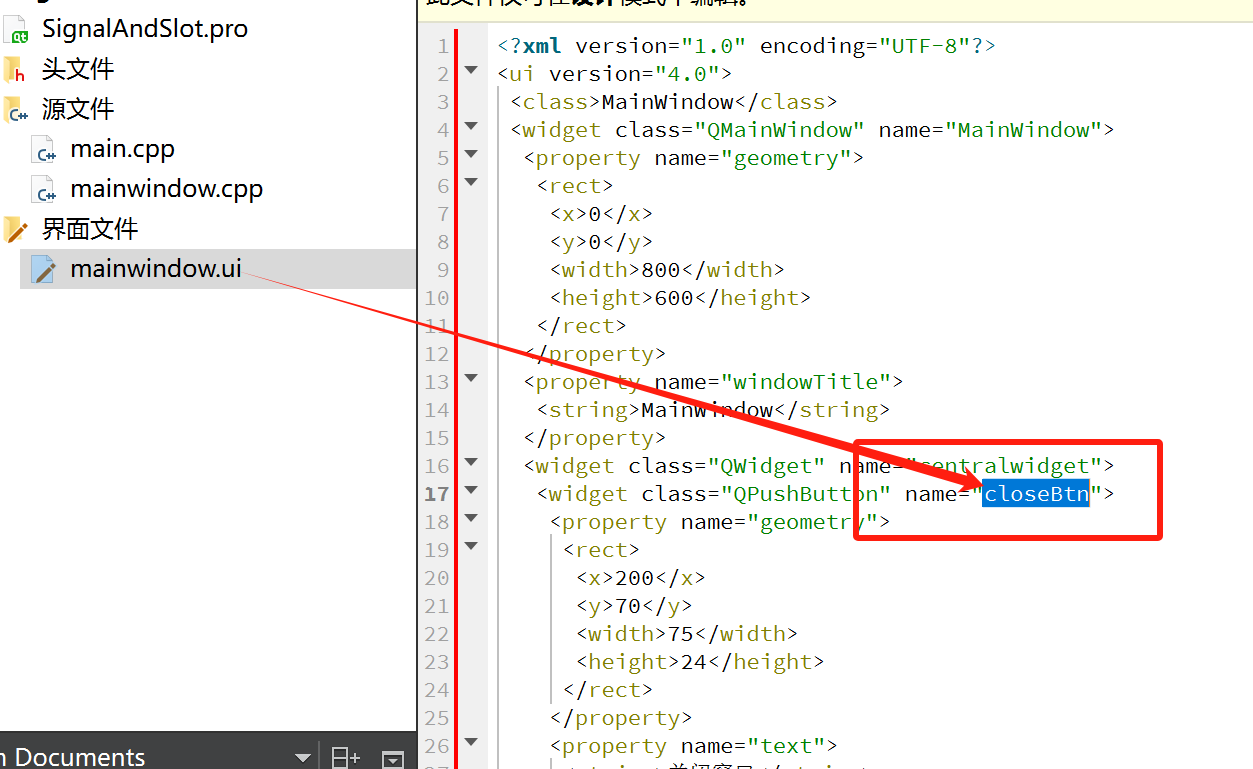1253x769 pixels.
Task: Click the <height>24</height> line
Action: (700, 661)
